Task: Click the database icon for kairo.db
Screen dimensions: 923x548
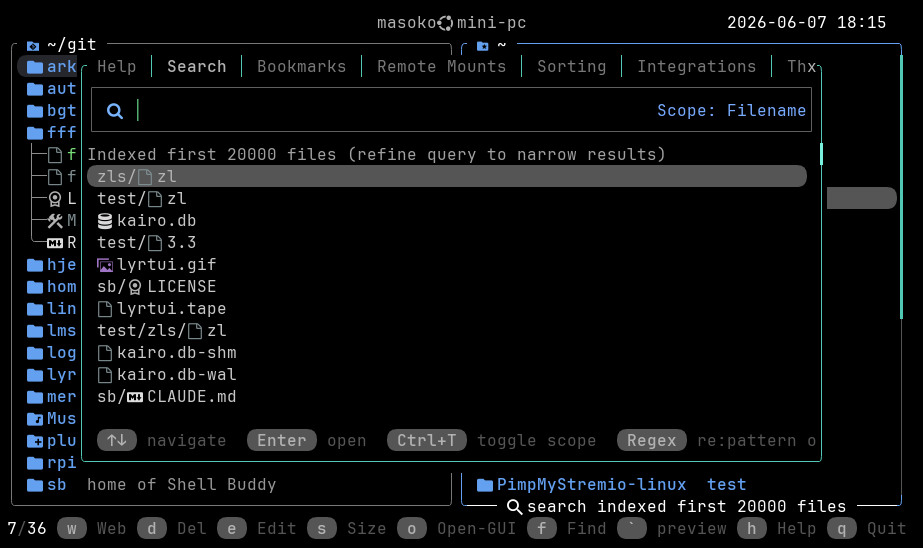Action: click(105, 221)
